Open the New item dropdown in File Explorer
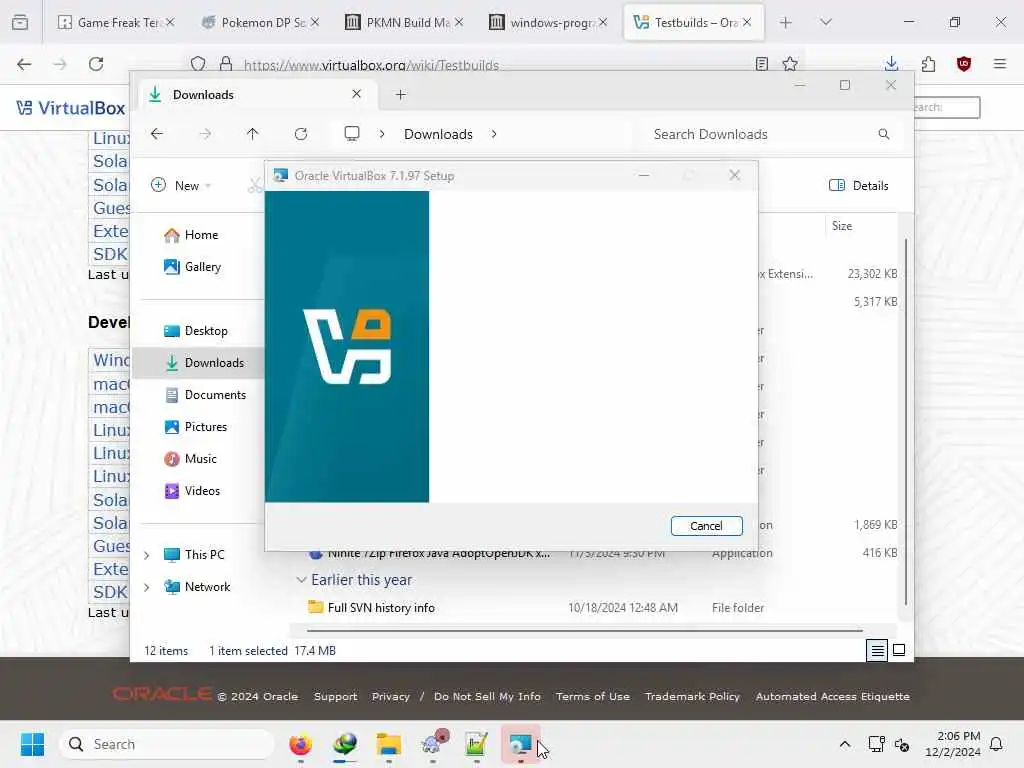Viewport: 1024px width, 768px height. pos(181,185)
